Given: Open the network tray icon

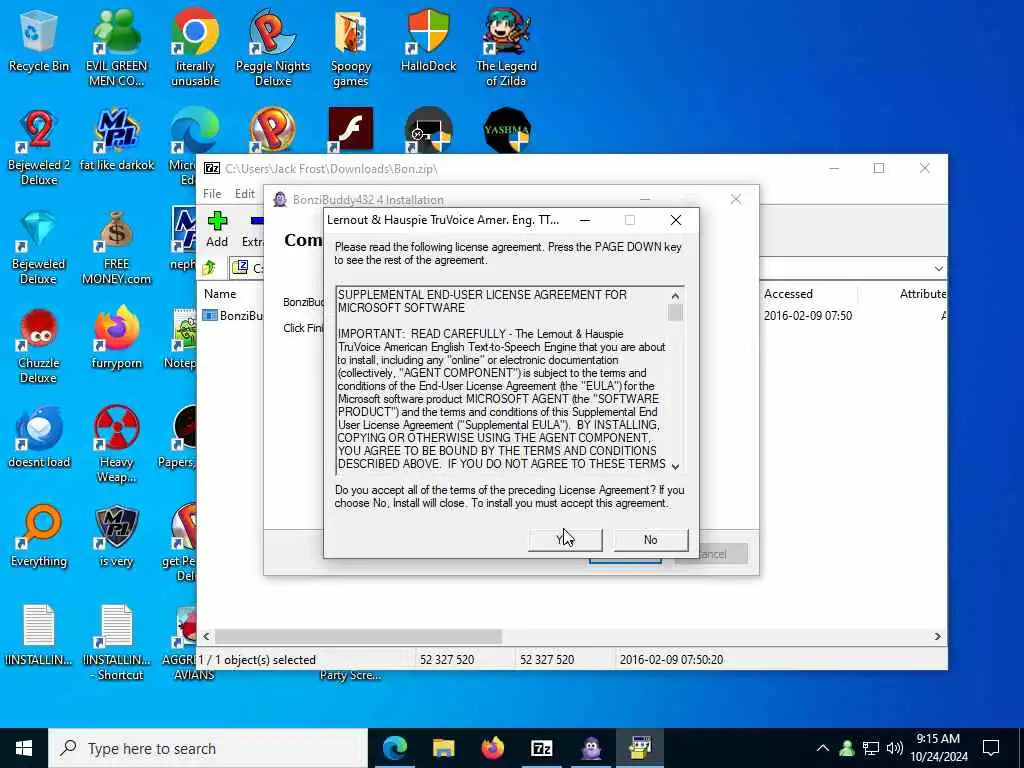Looking at the screenshot, I should pyautogui.click(x=871, y=748).
